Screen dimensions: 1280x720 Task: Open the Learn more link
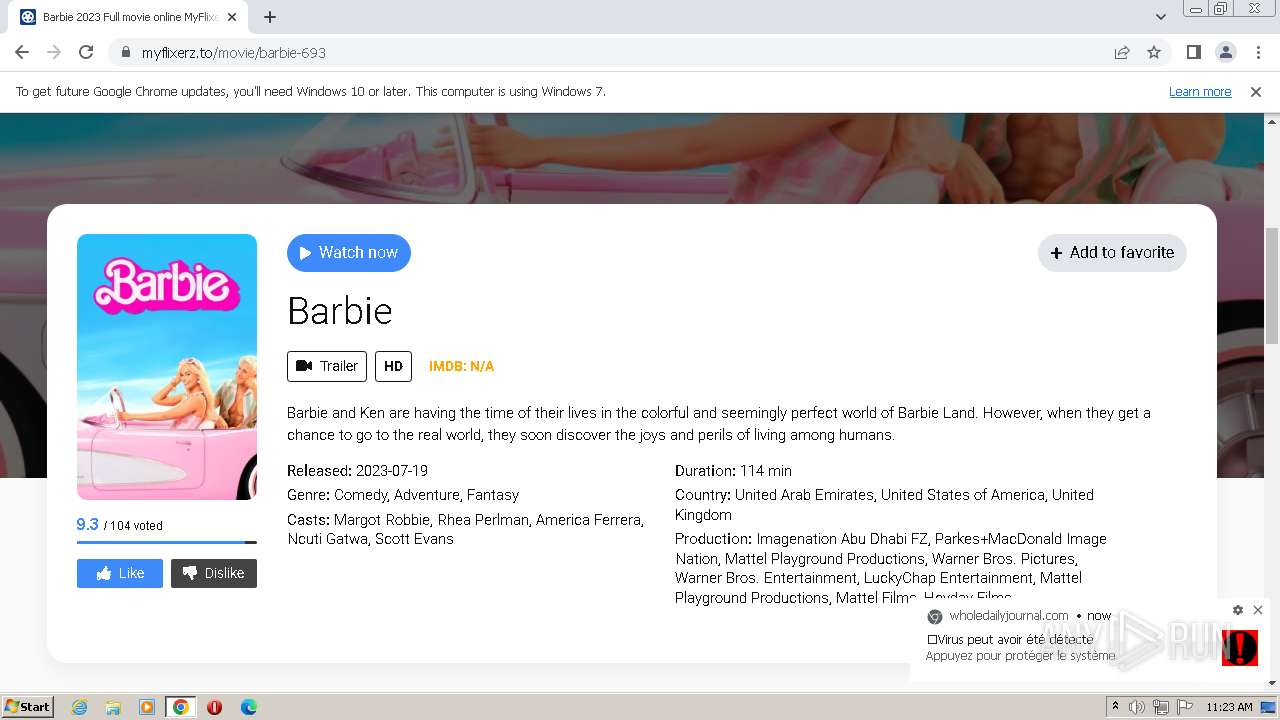pyautogui.click(x=1200, y=92)
